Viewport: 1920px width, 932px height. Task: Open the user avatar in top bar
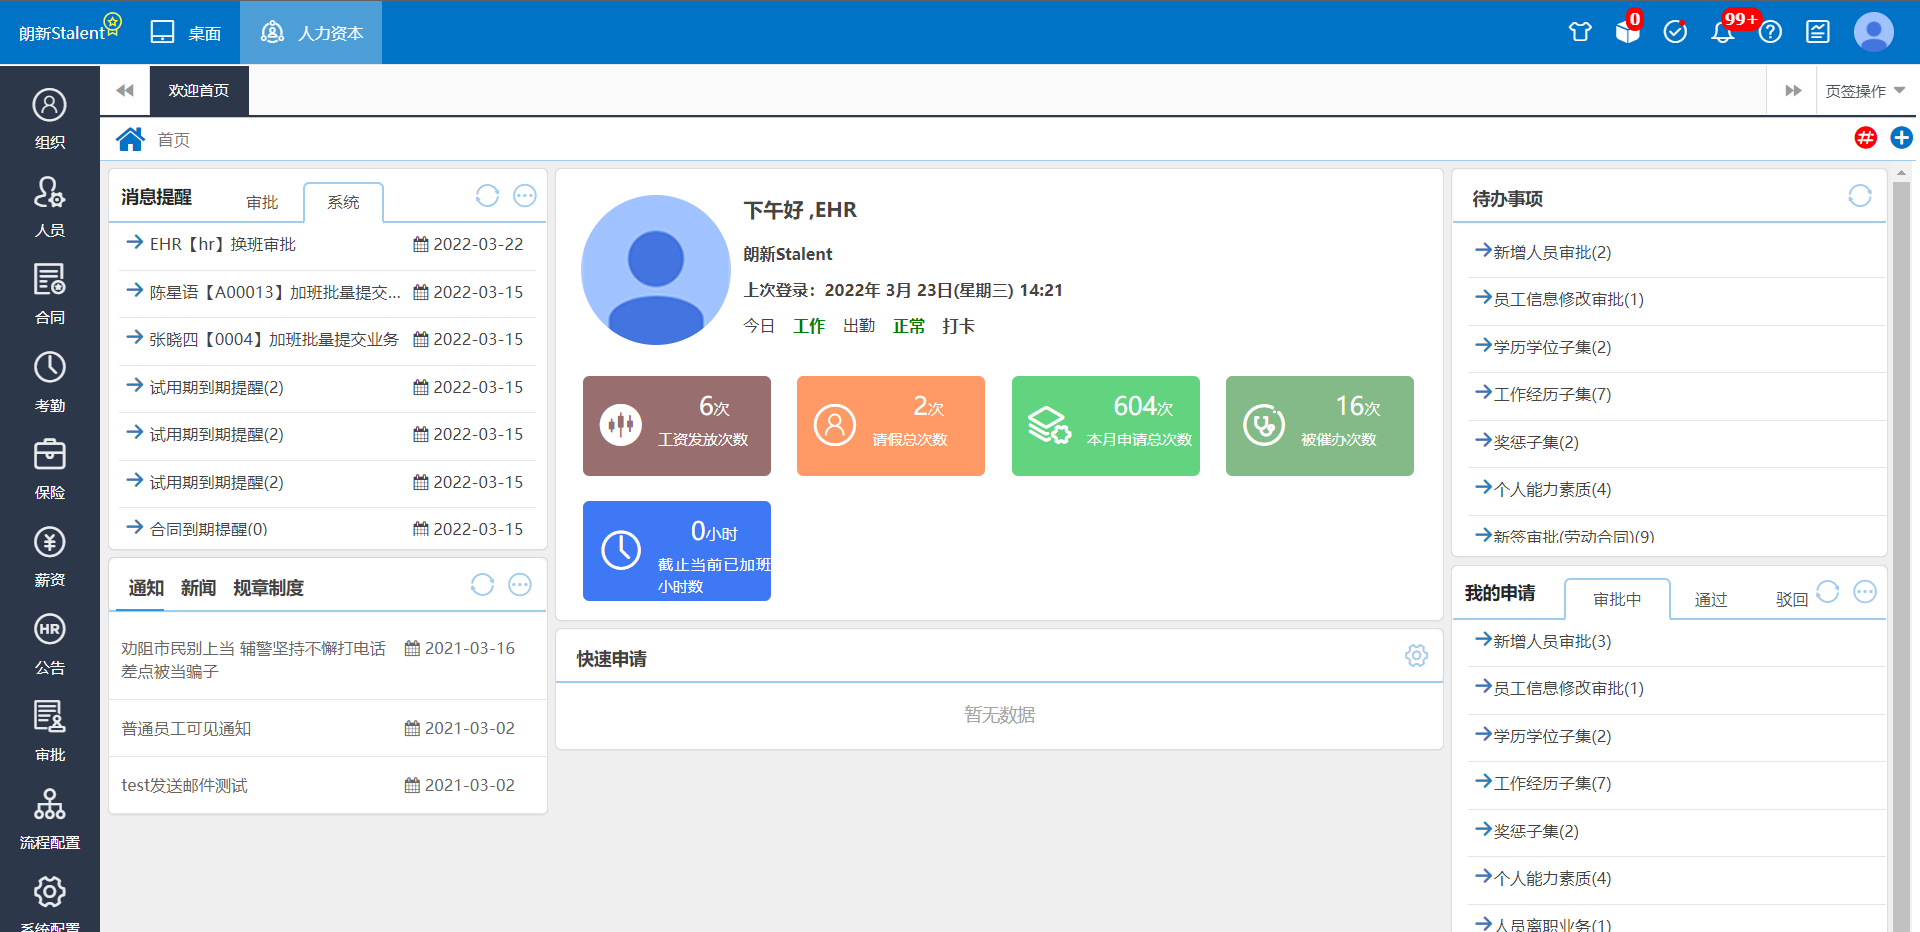tap(1873, 32)
